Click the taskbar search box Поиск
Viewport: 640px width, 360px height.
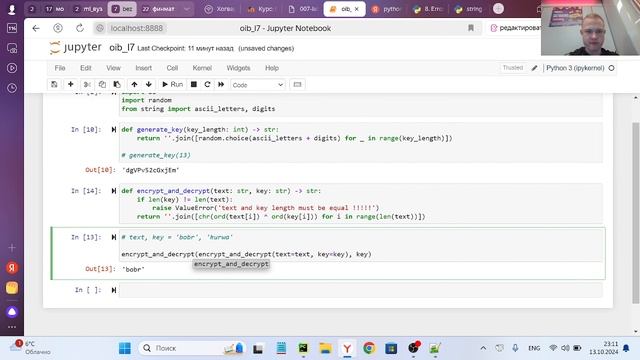pos(192,348)
